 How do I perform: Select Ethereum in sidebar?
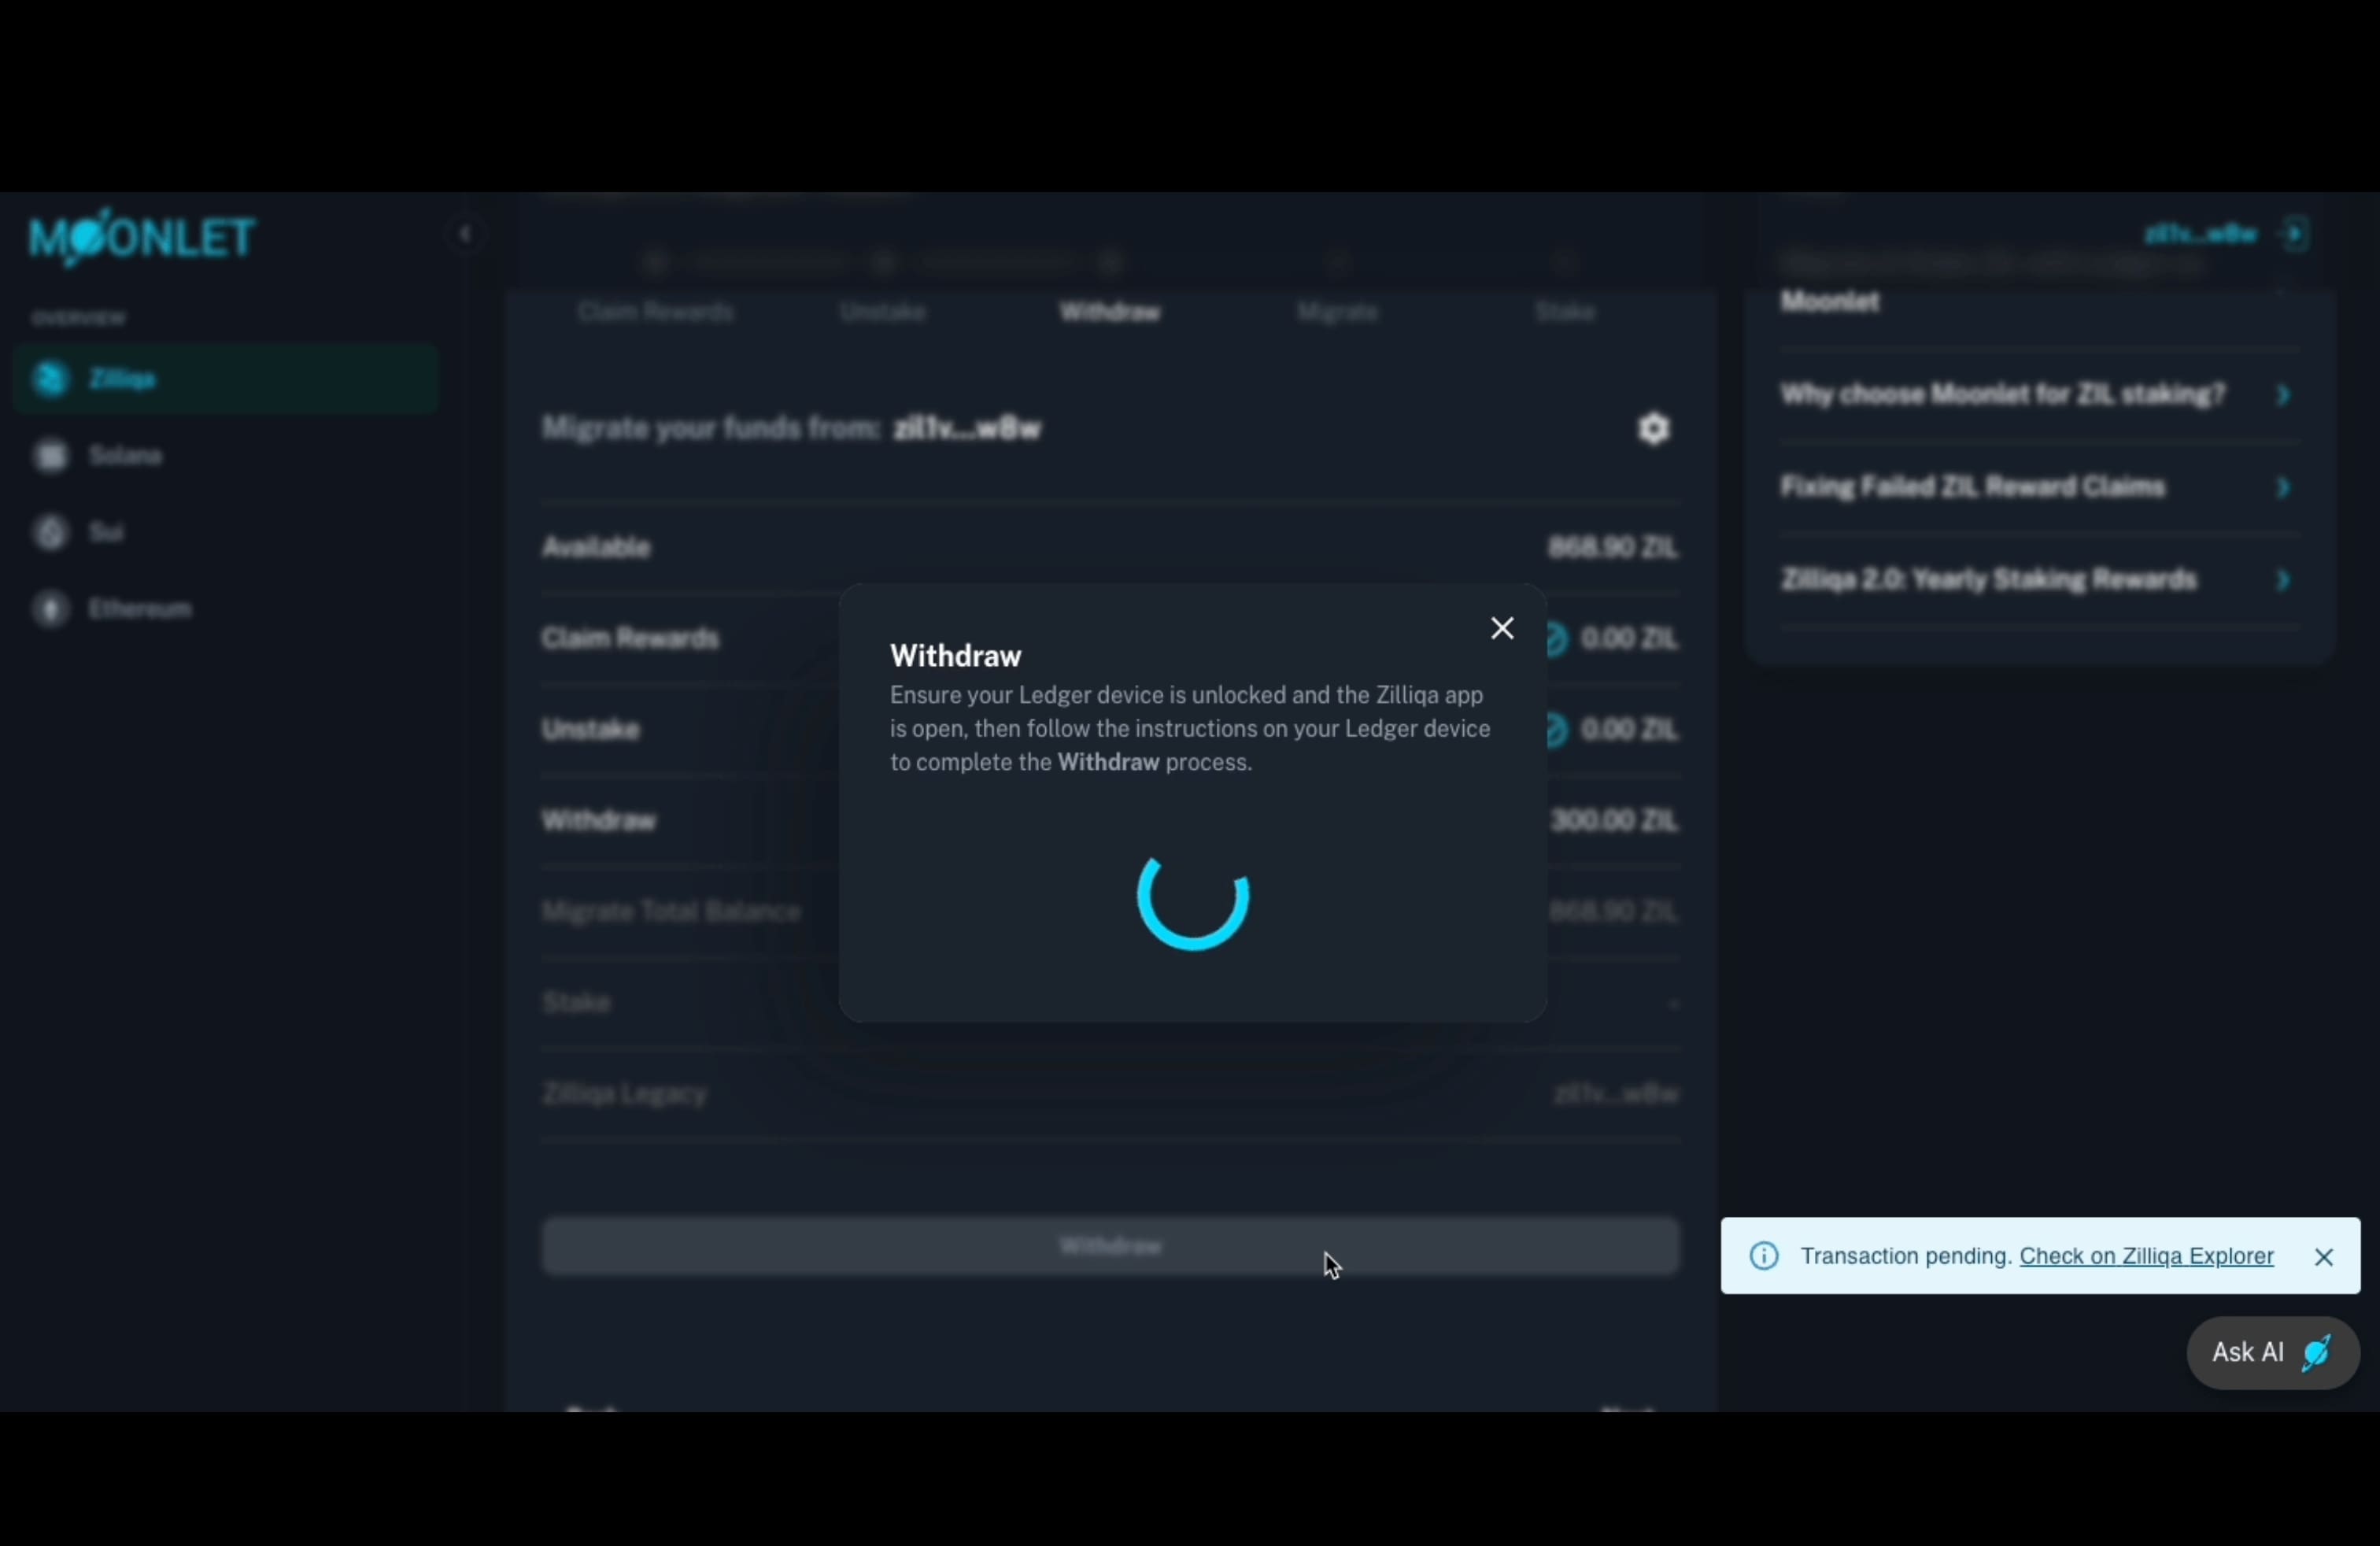click(x=226, y=608)
